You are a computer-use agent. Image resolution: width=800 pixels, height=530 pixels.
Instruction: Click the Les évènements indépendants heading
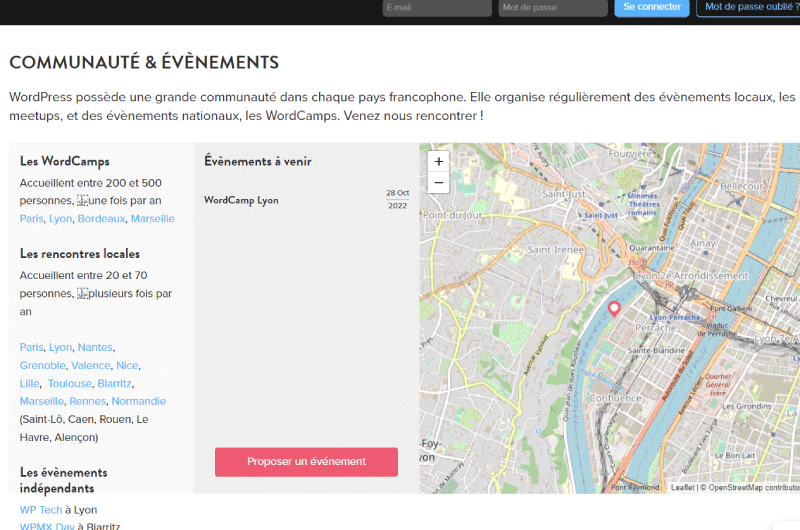pos(64,480)
